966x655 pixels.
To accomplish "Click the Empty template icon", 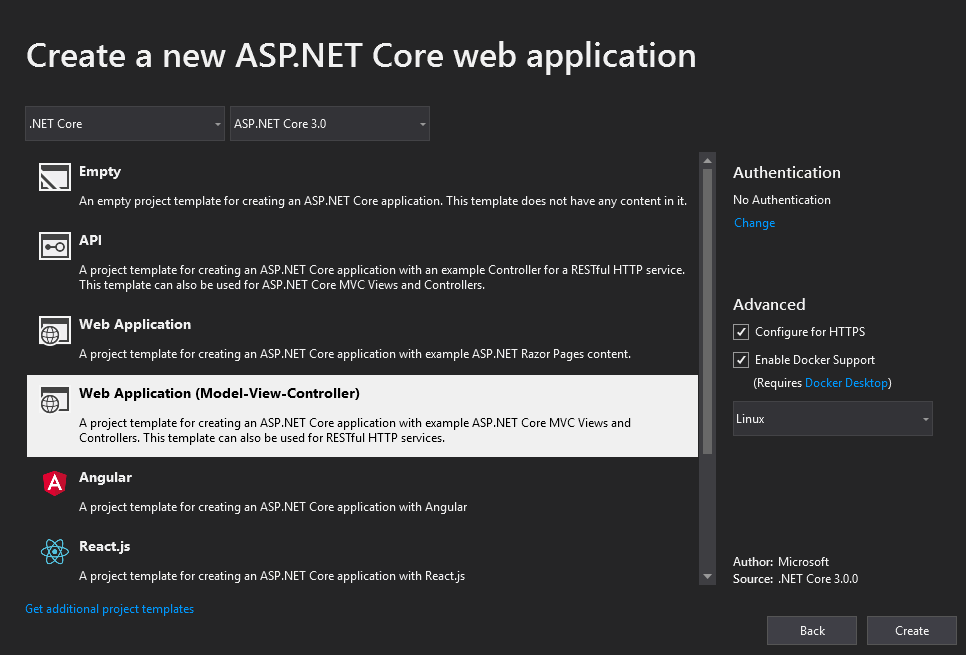I will coord(54,176).
